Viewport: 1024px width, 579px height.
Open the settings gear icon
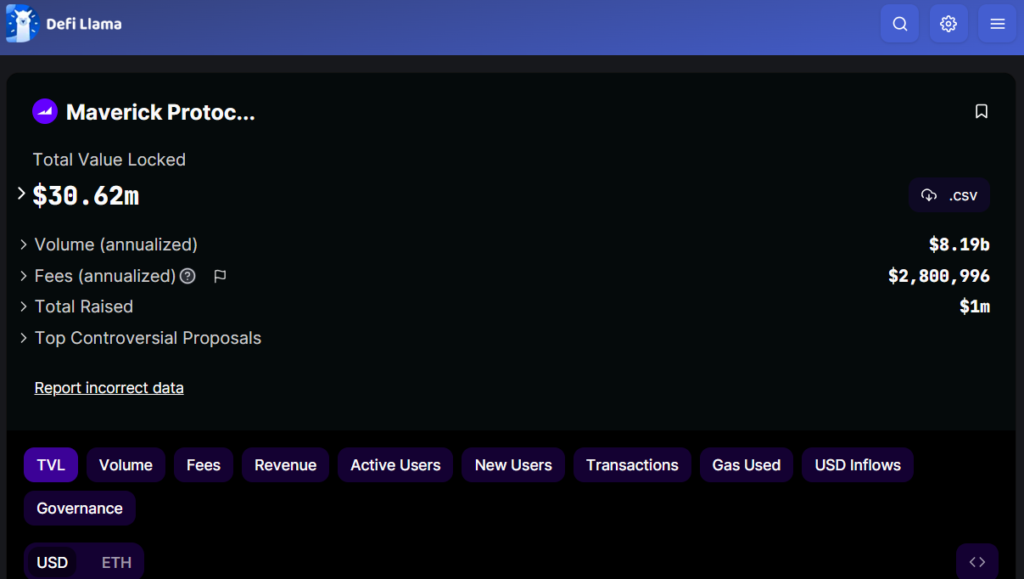948,24
